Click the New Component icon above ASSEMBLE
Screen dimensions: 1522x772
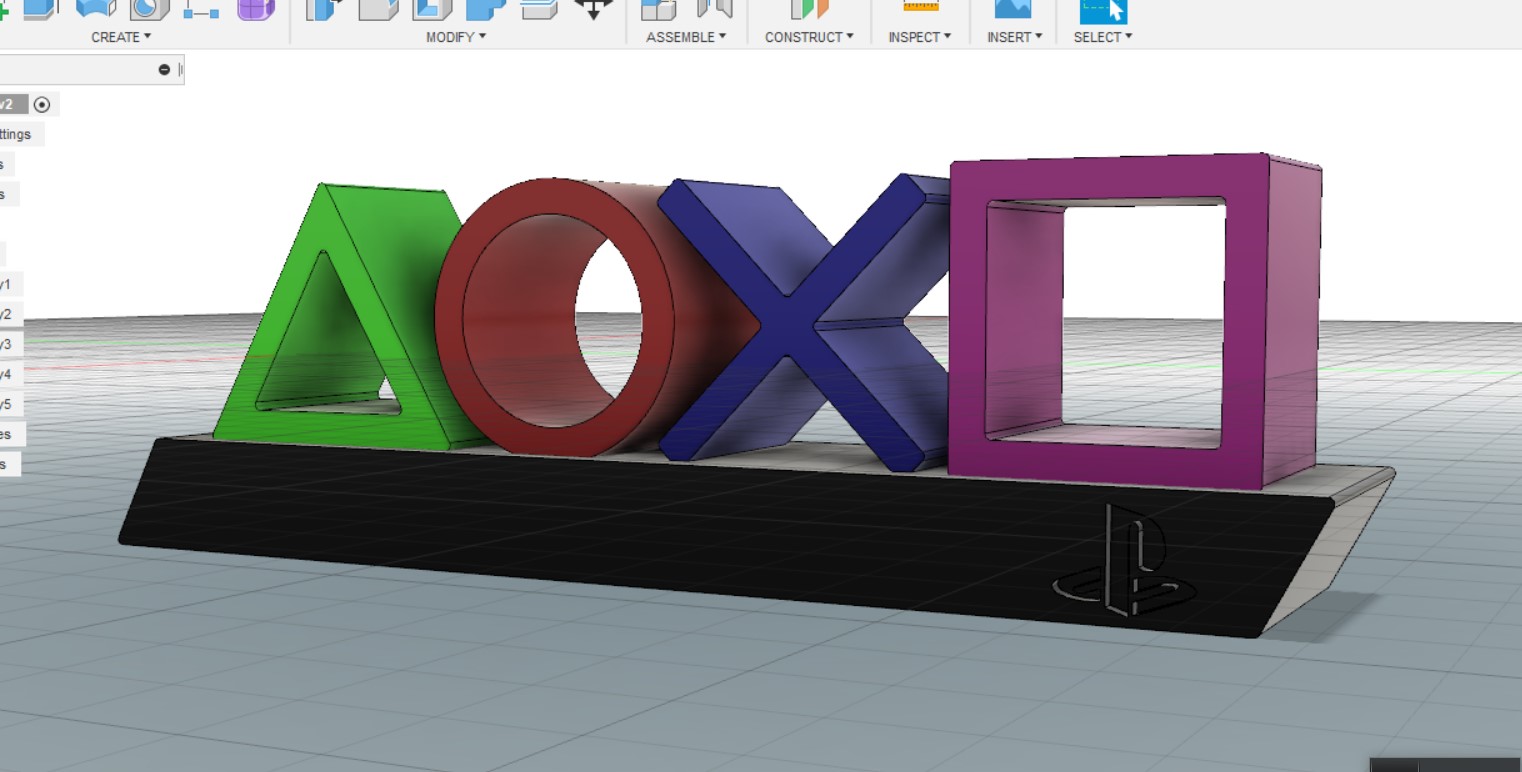point(657,9)
